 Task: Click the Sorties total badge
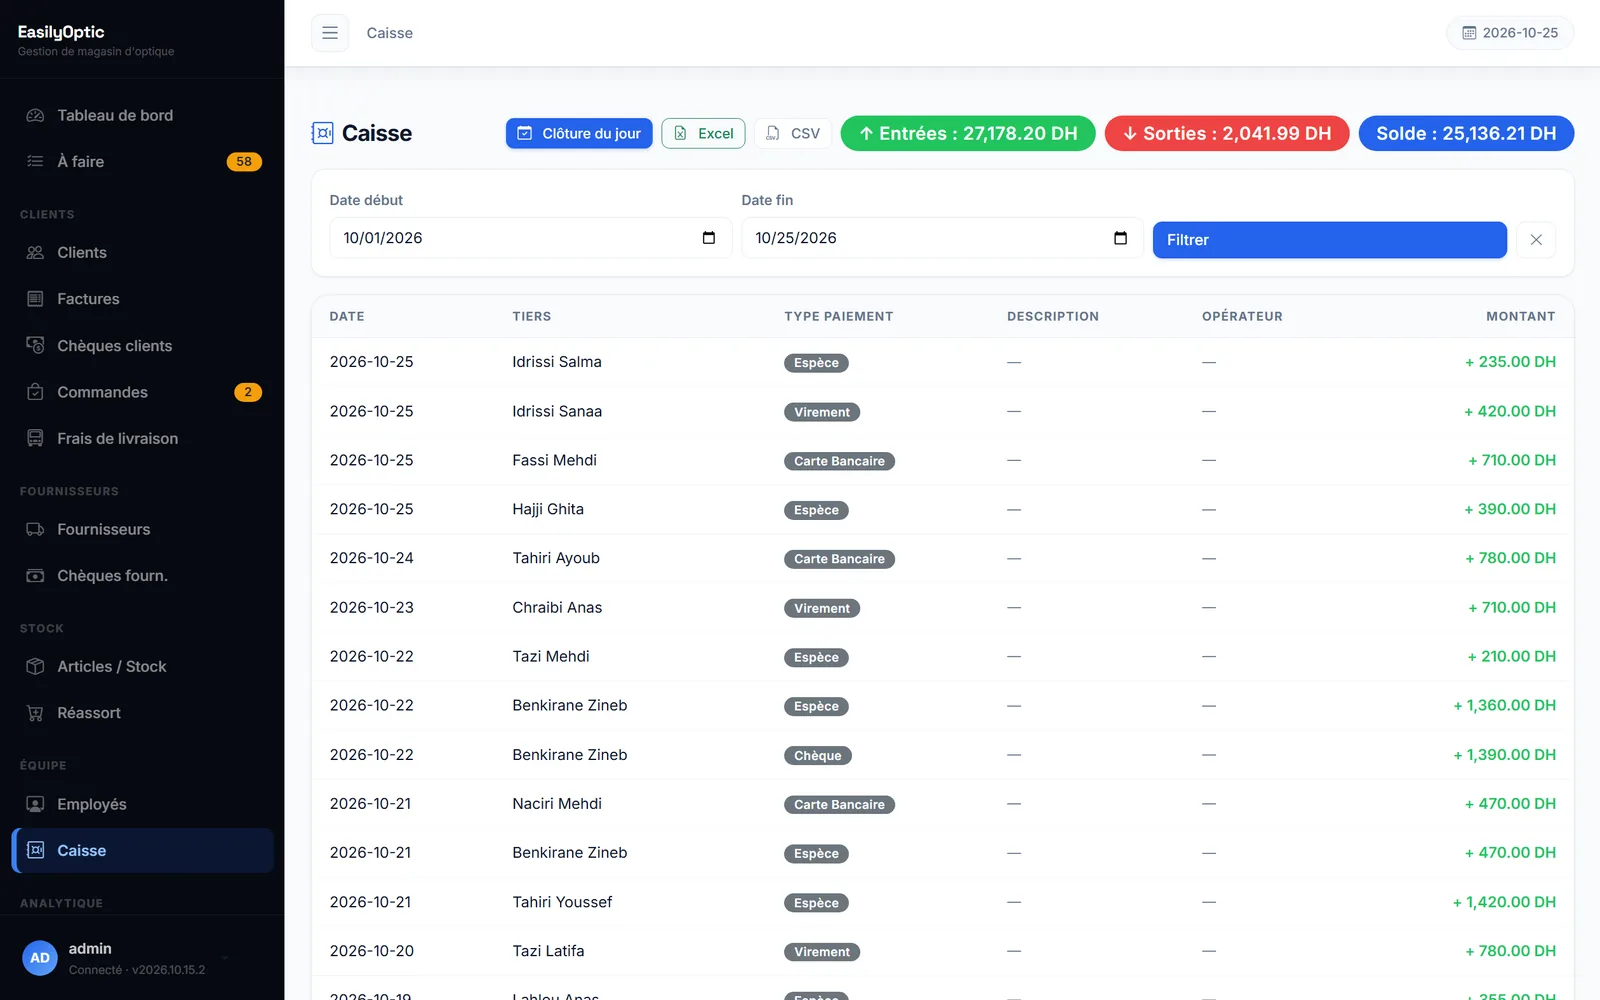1227,133
